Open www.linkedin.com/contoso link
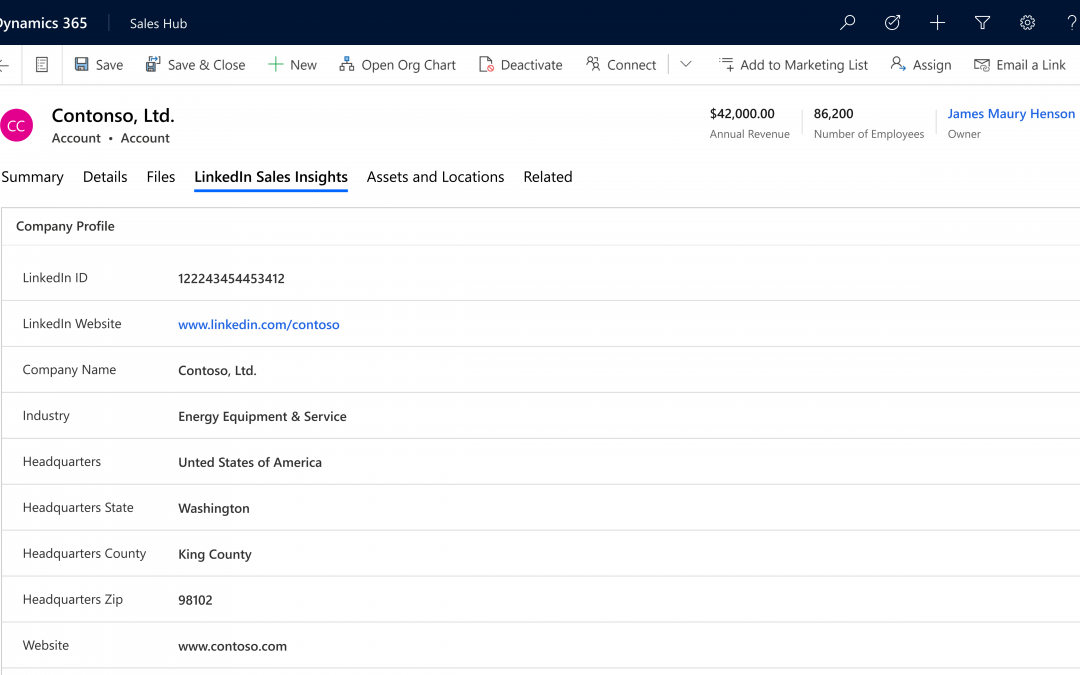The height and width of the screenshot is (675, 1080). click(x=258, y=324)
